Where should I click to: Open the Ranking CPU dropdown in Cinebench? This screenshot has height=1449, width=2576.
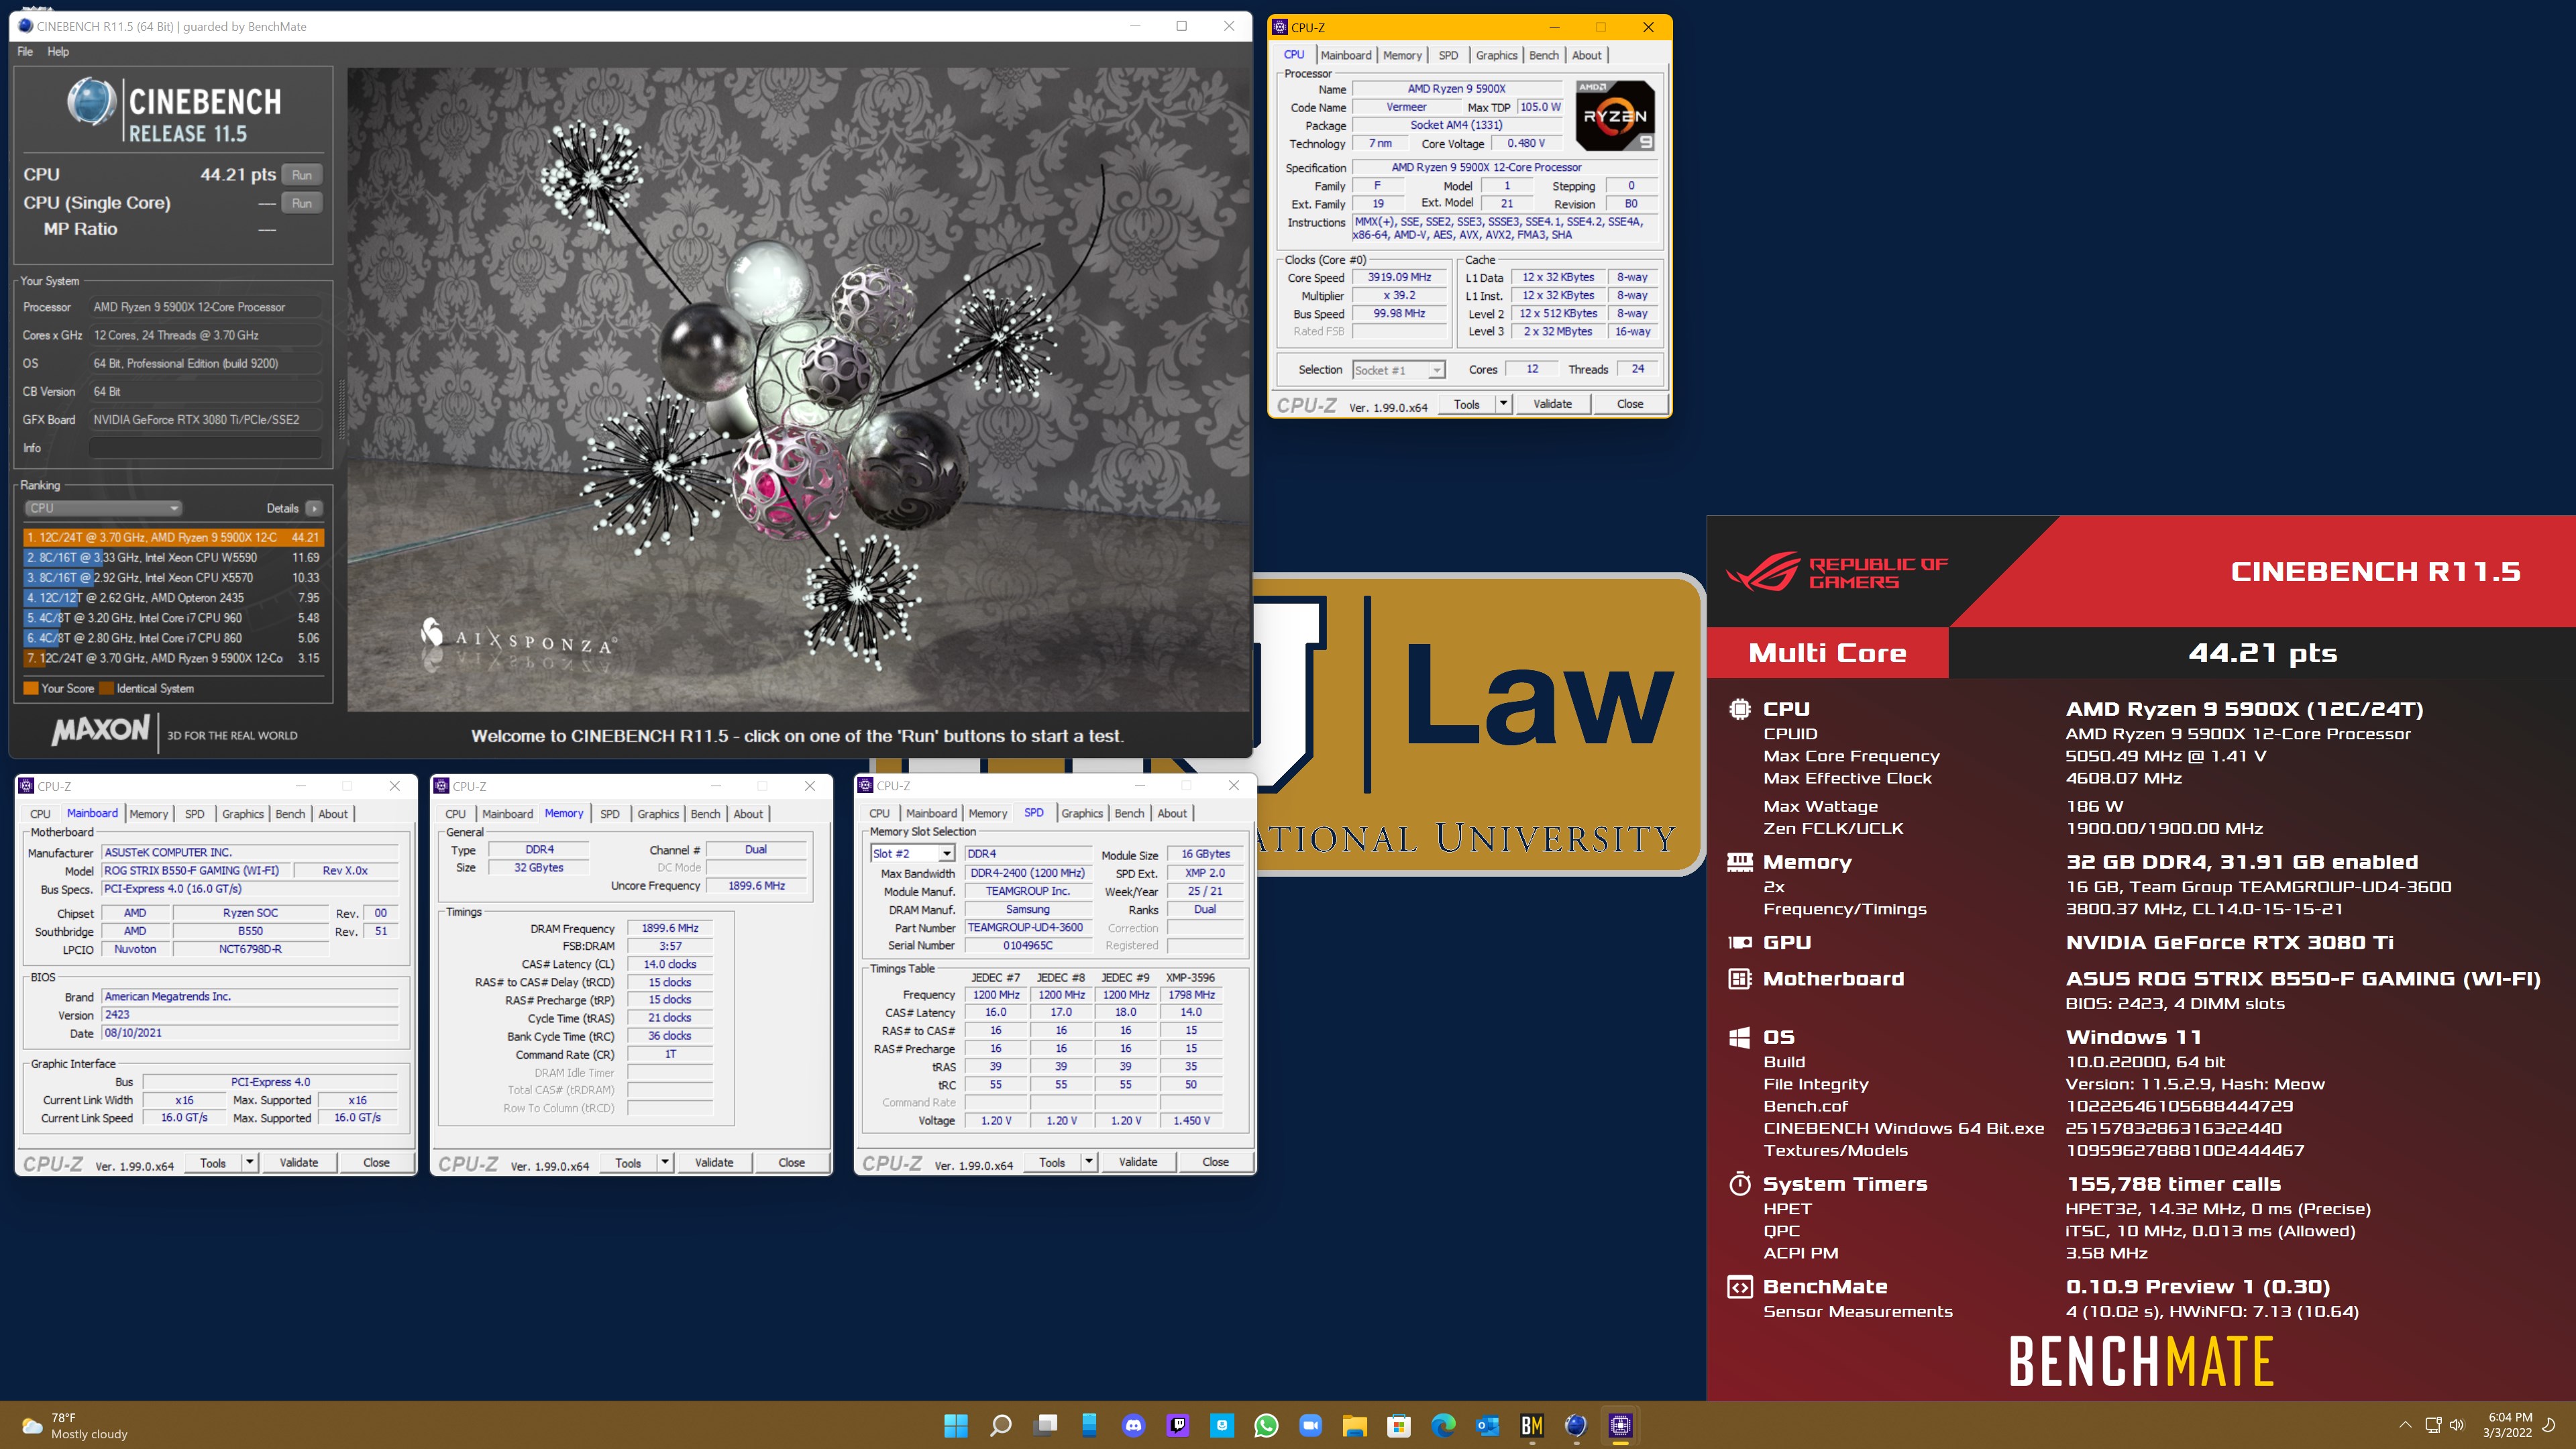point(103,508)
